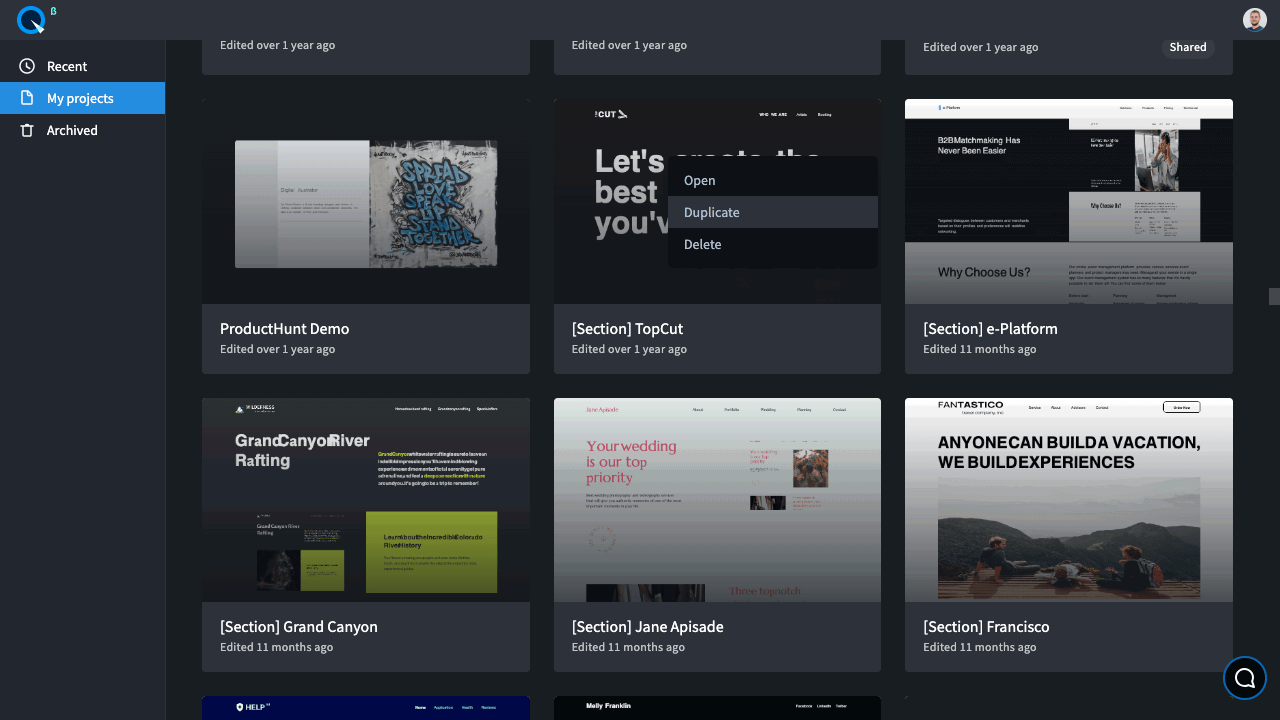Screen dimensions: 1280x720
Task: Open the [Section] Grand Canyon thumbnail
Action: 366,500
